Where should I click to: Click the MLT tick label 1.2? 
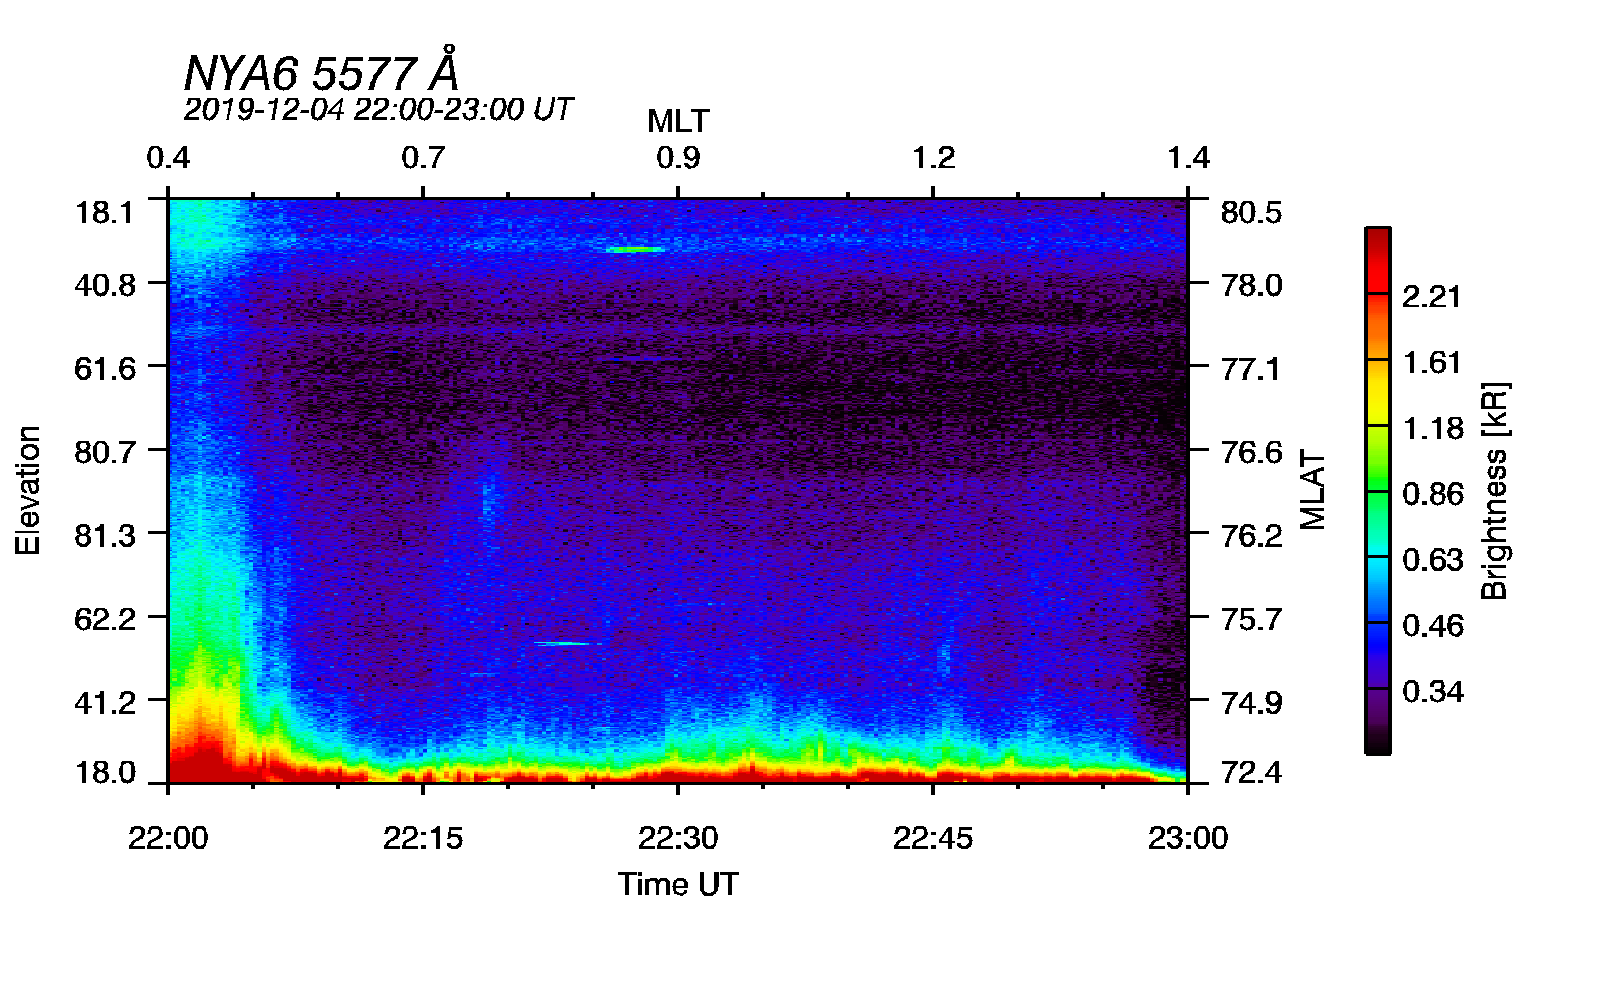pyautogui.click(x=933, y=158)
